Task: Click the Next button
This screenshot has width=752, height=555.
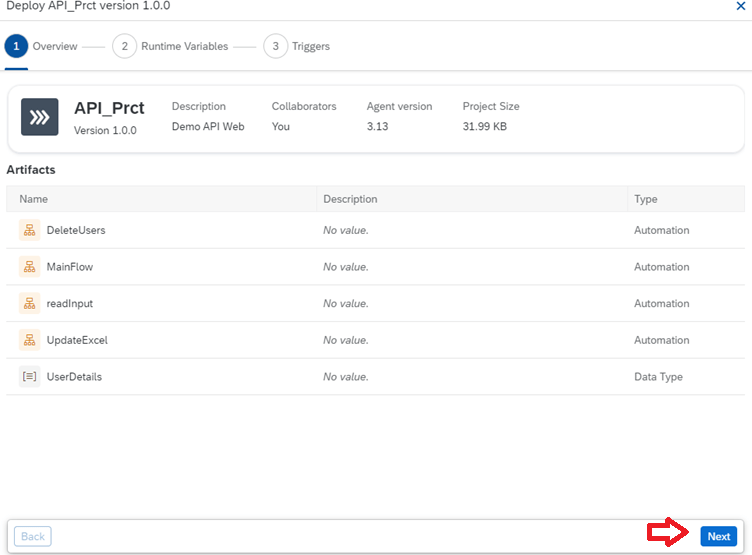Action: click(718, 536)
